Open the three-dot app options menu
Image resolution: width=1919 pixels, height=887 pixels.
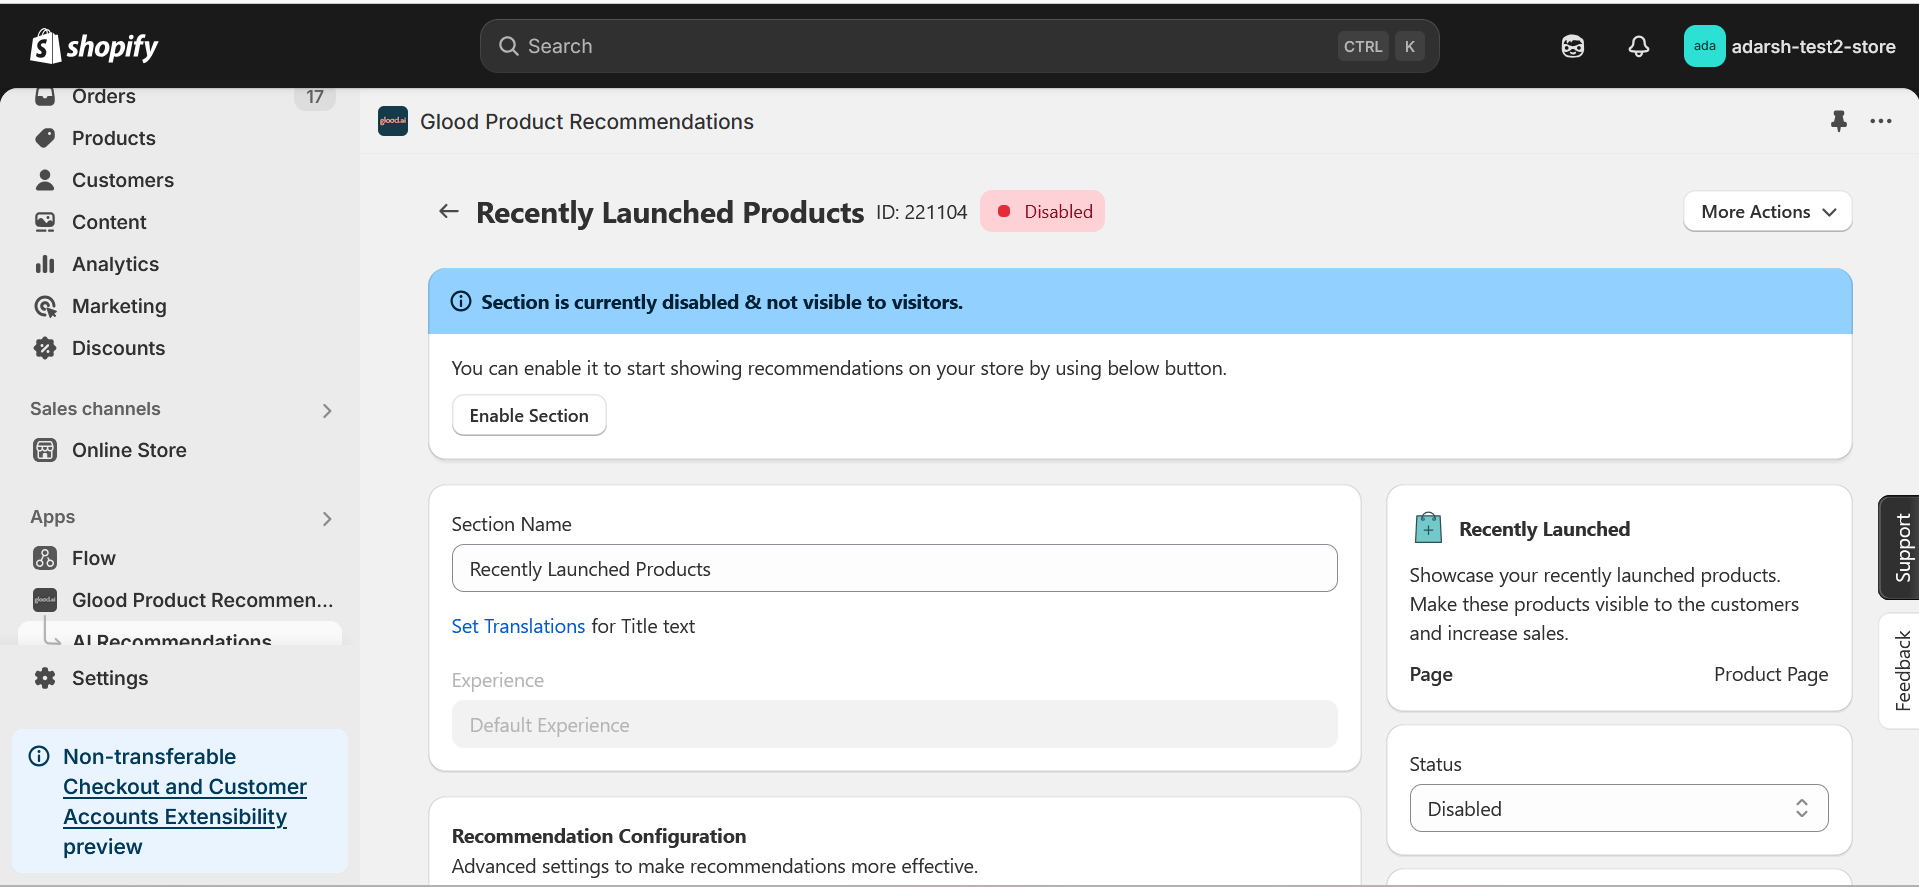tap(1880, 121)
